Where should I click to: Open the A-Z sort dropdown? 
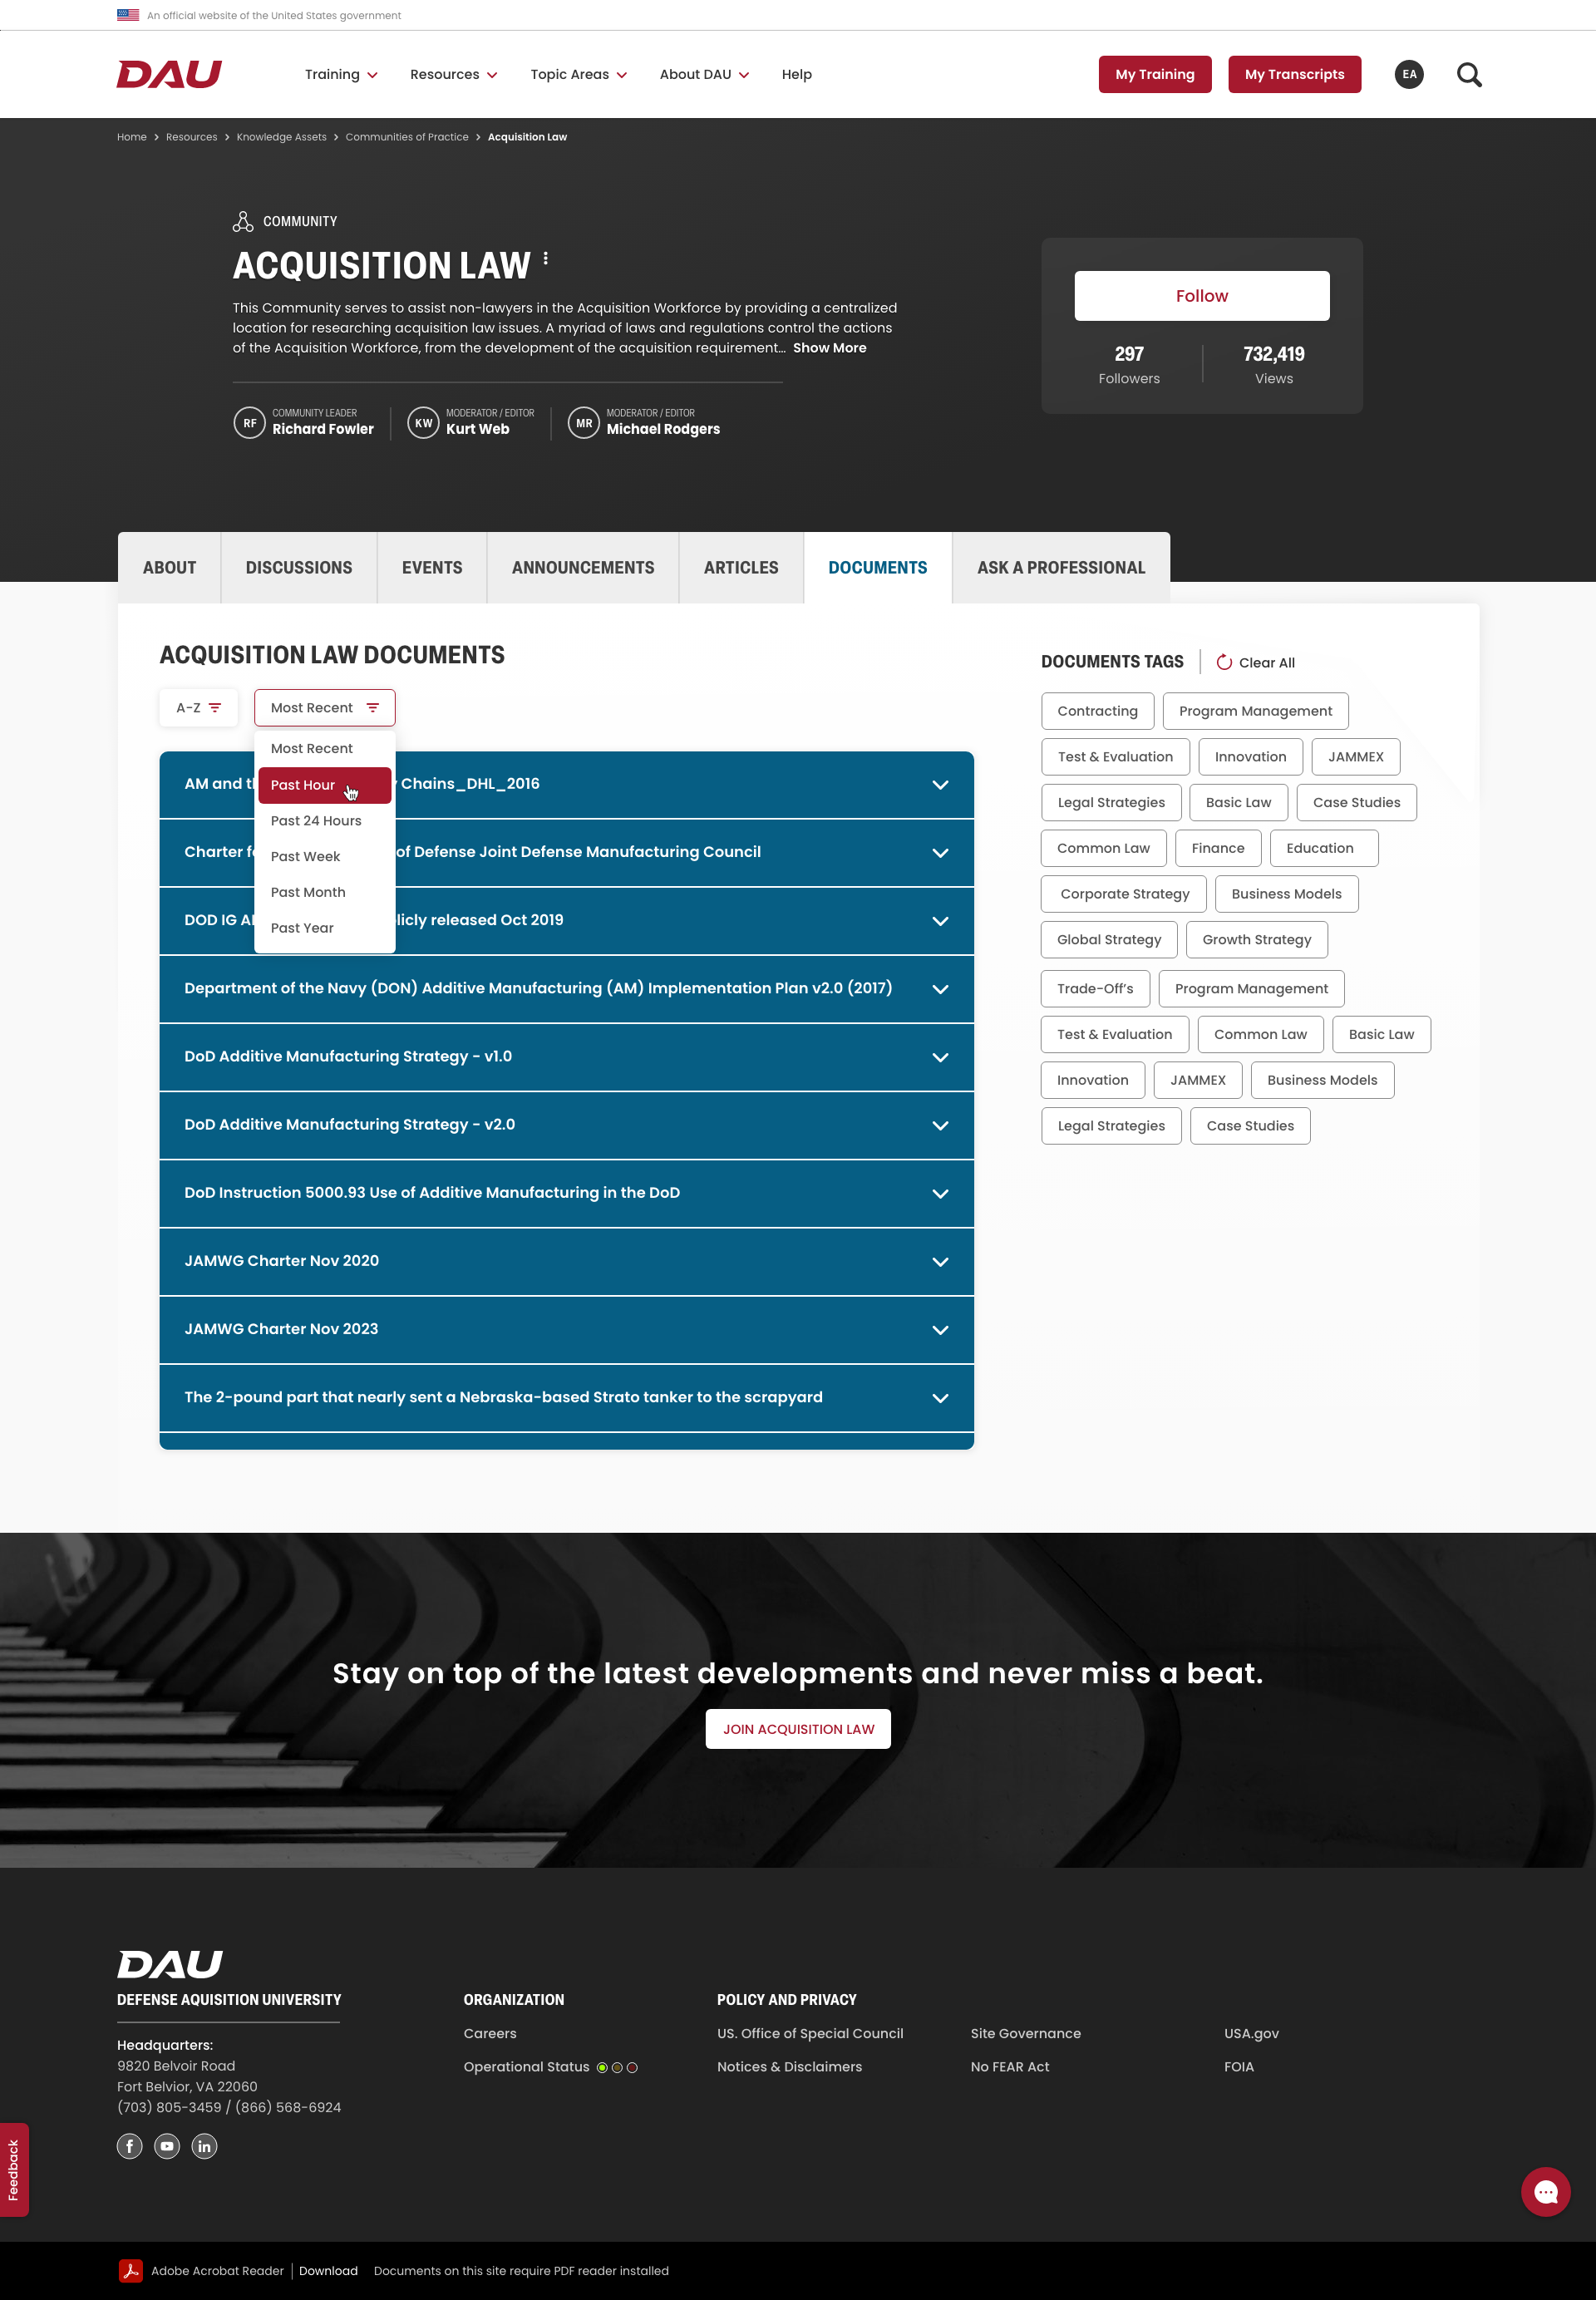tap(198, 707)
